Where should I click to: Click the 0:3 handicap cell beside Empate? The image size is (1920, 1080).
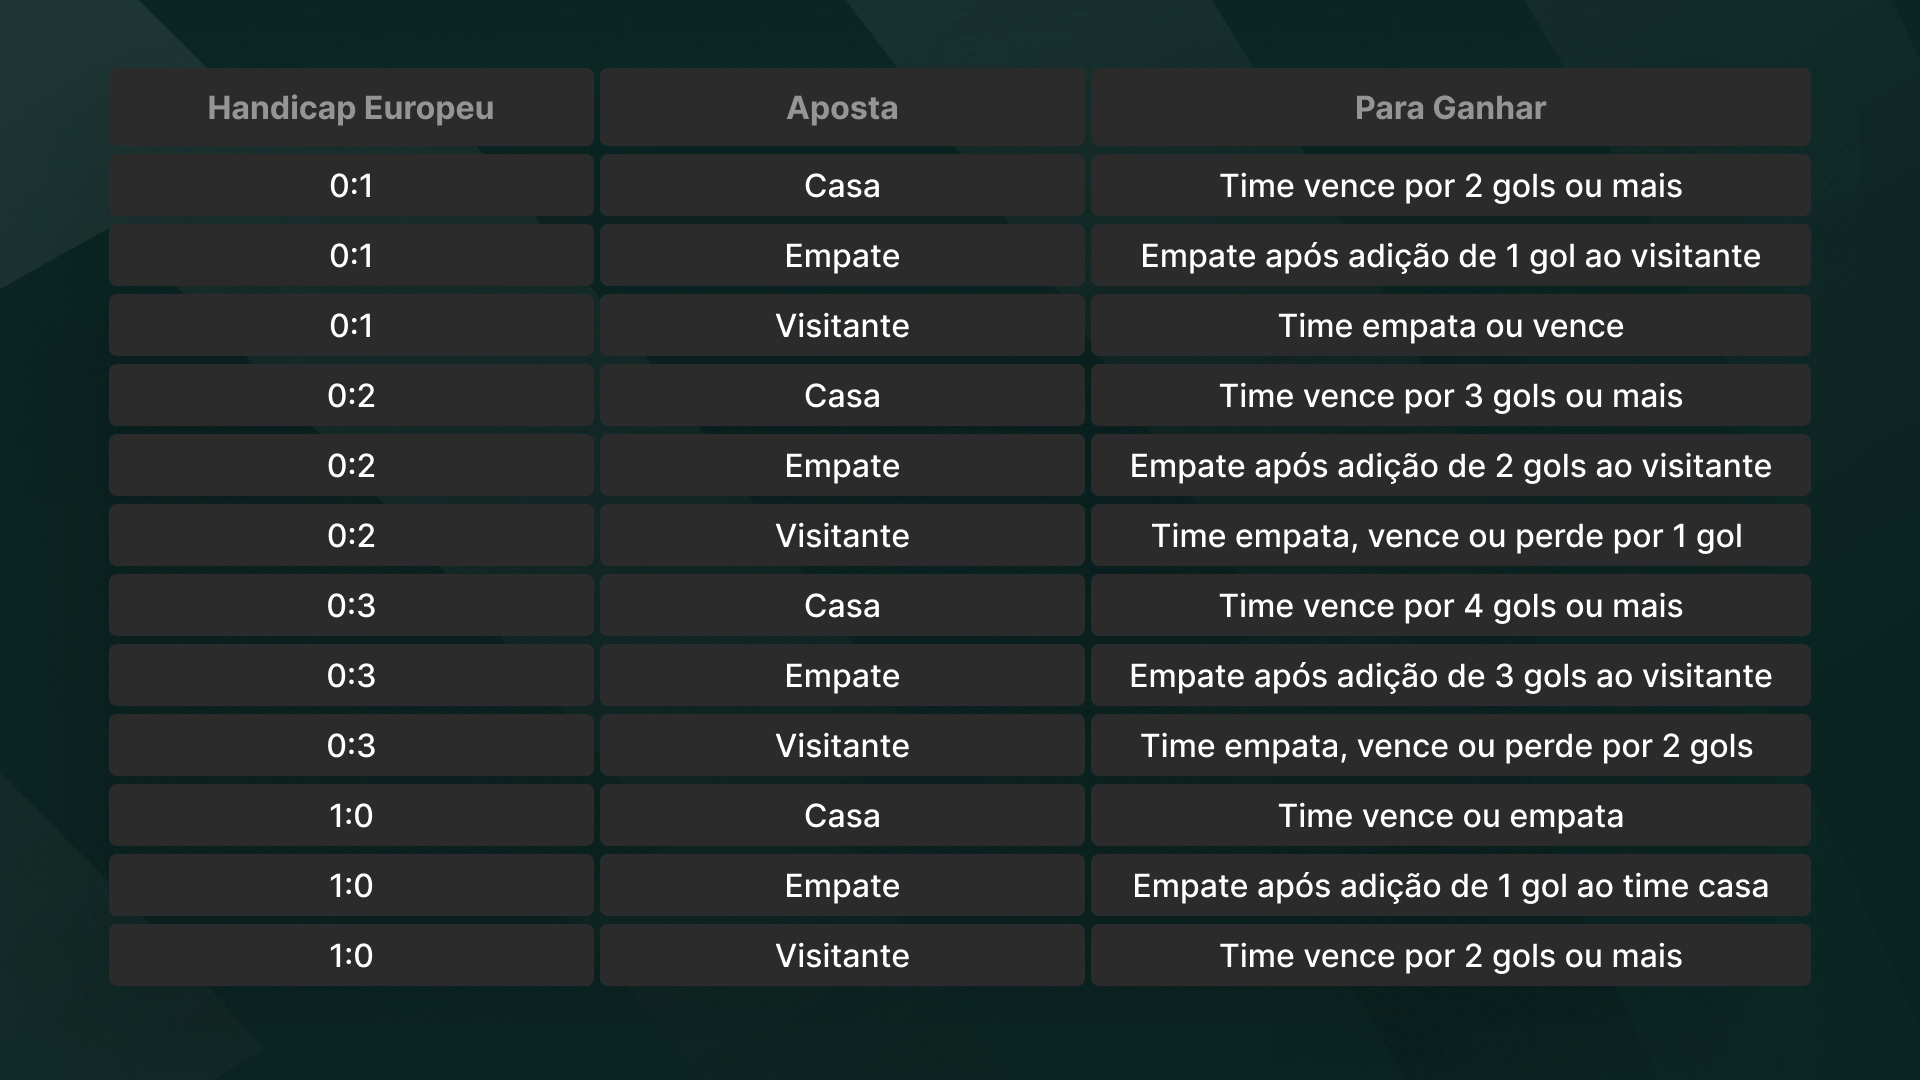point(351,676)
